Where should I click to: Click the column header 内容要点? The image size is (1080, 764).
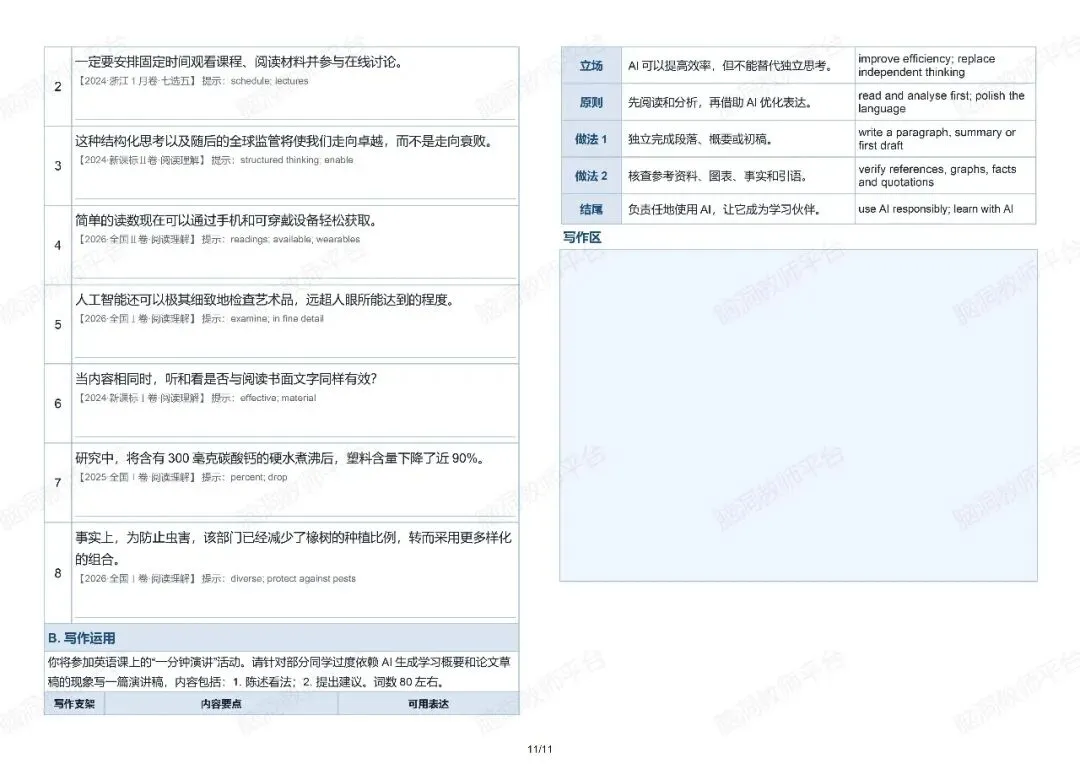tap(221, 704)
